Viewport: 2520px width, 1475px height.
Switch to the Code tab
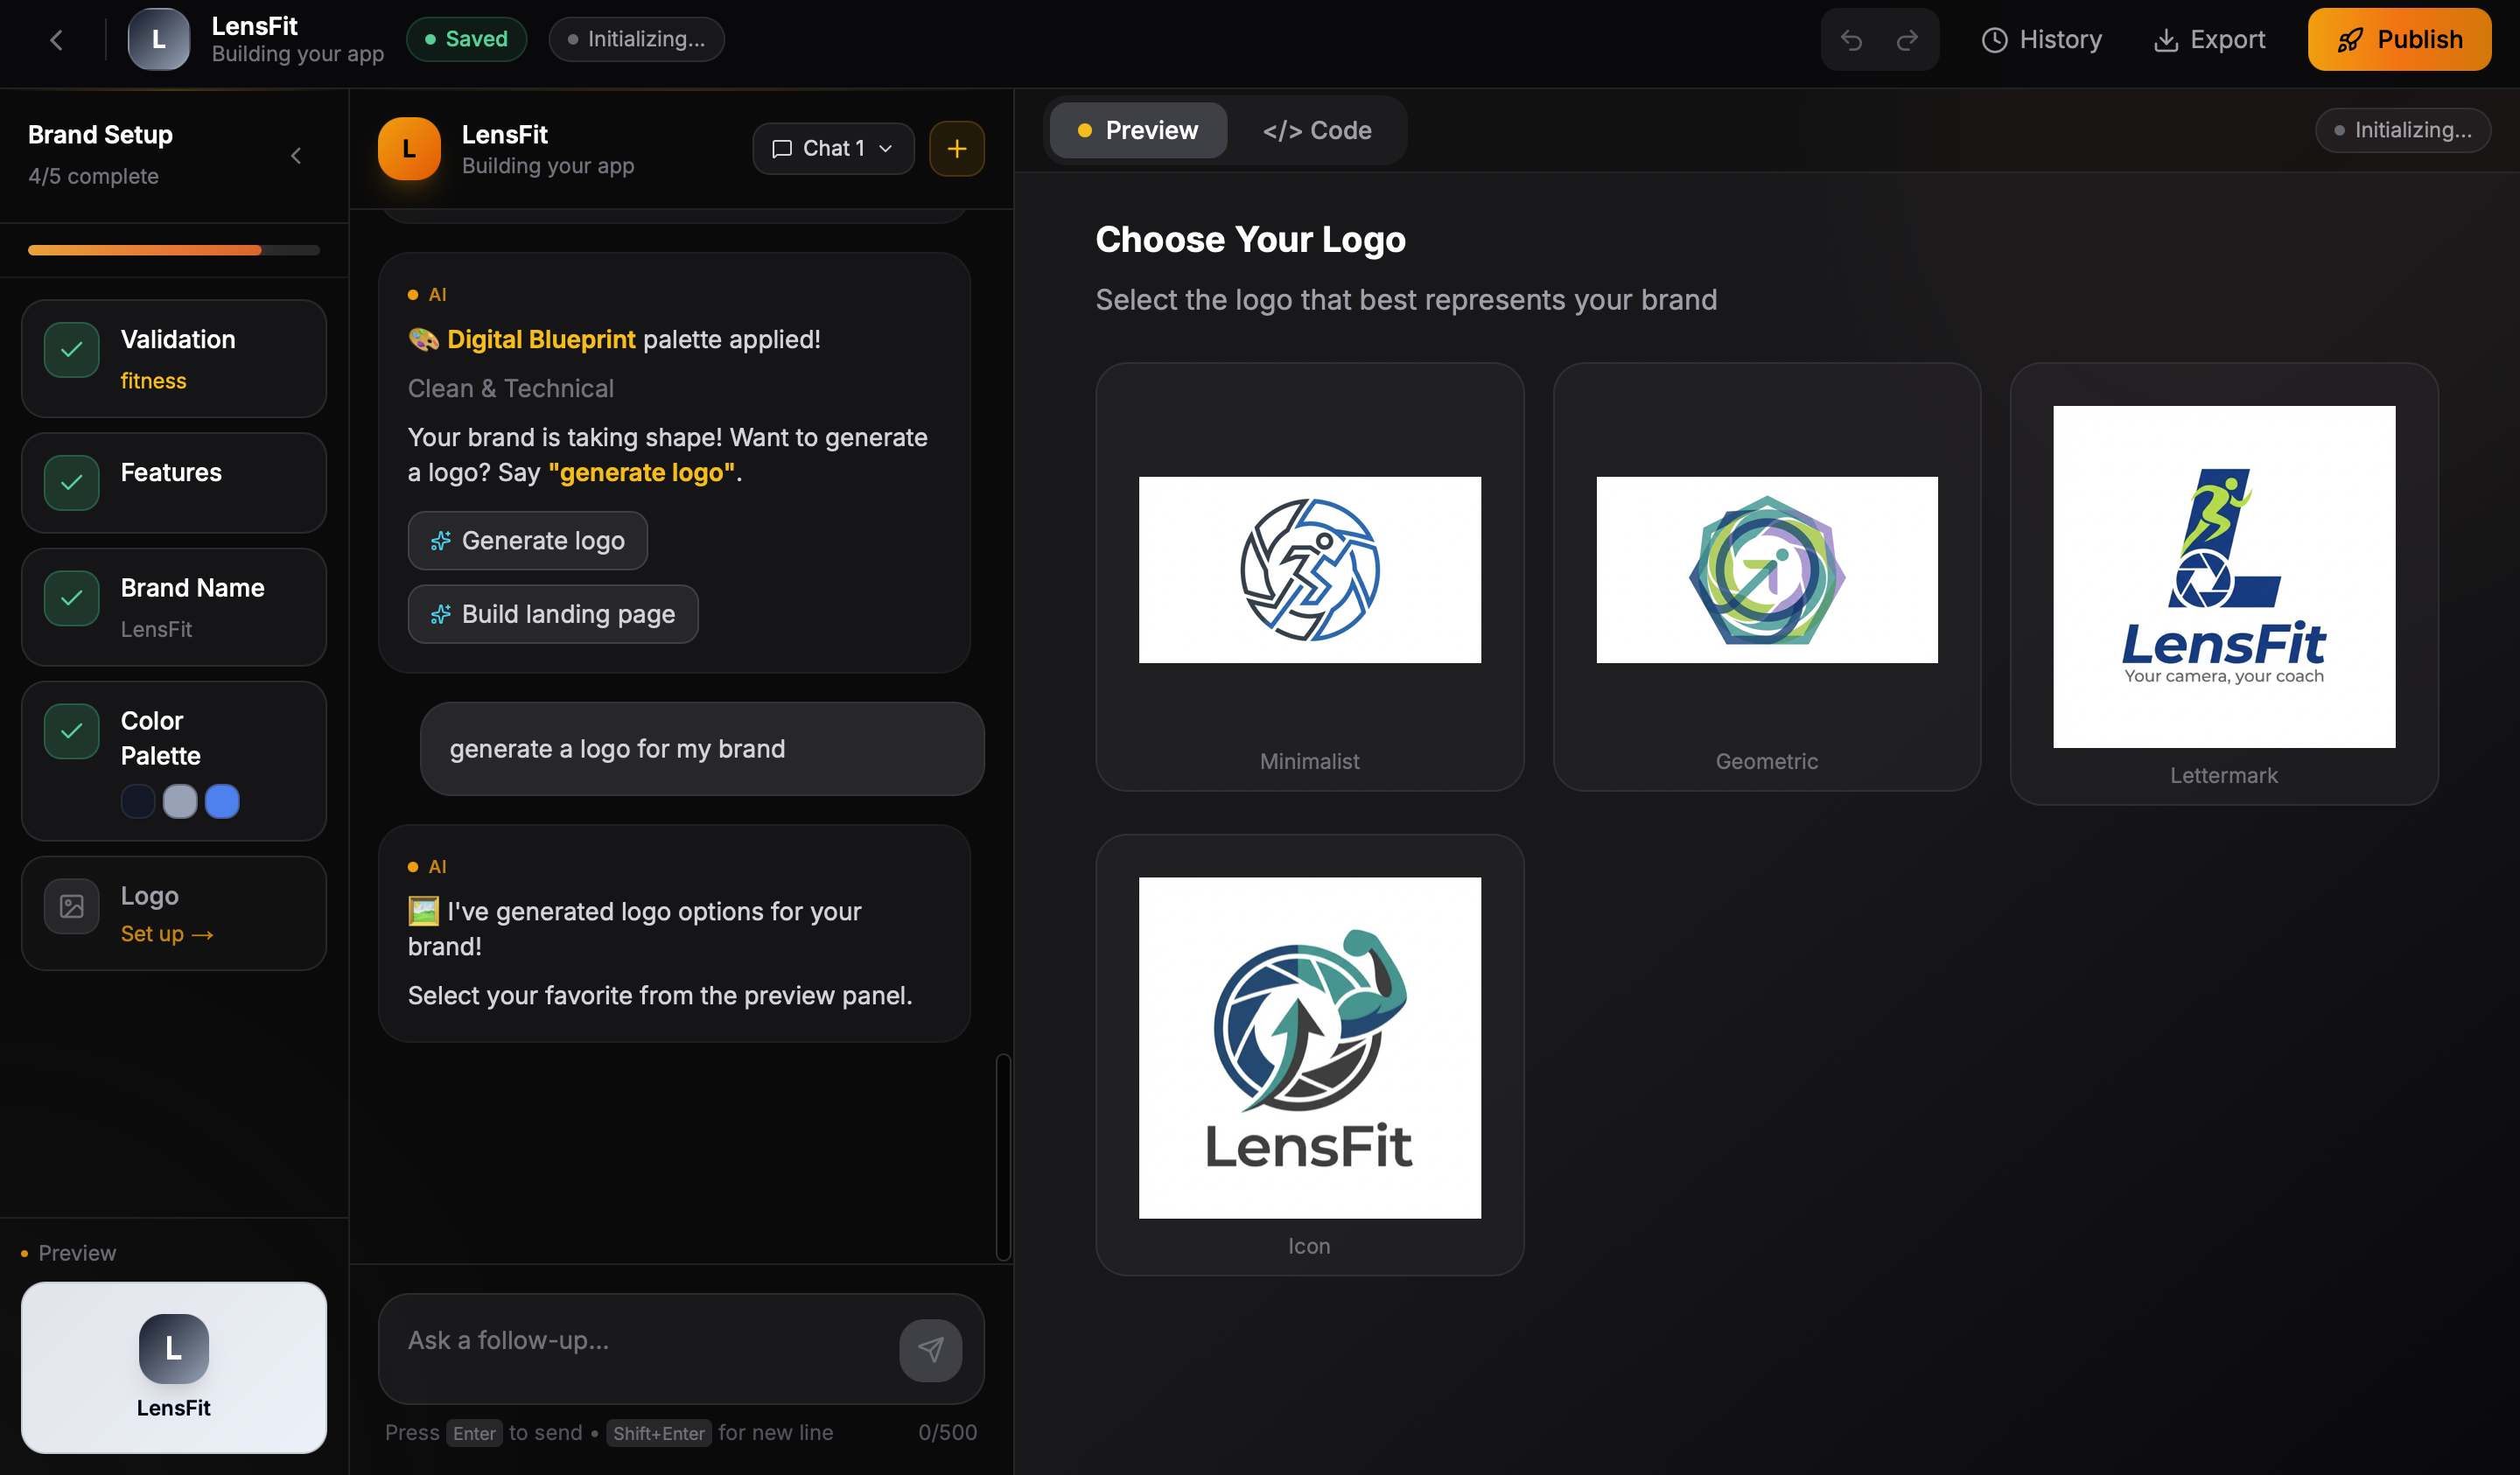(1317, 131)
